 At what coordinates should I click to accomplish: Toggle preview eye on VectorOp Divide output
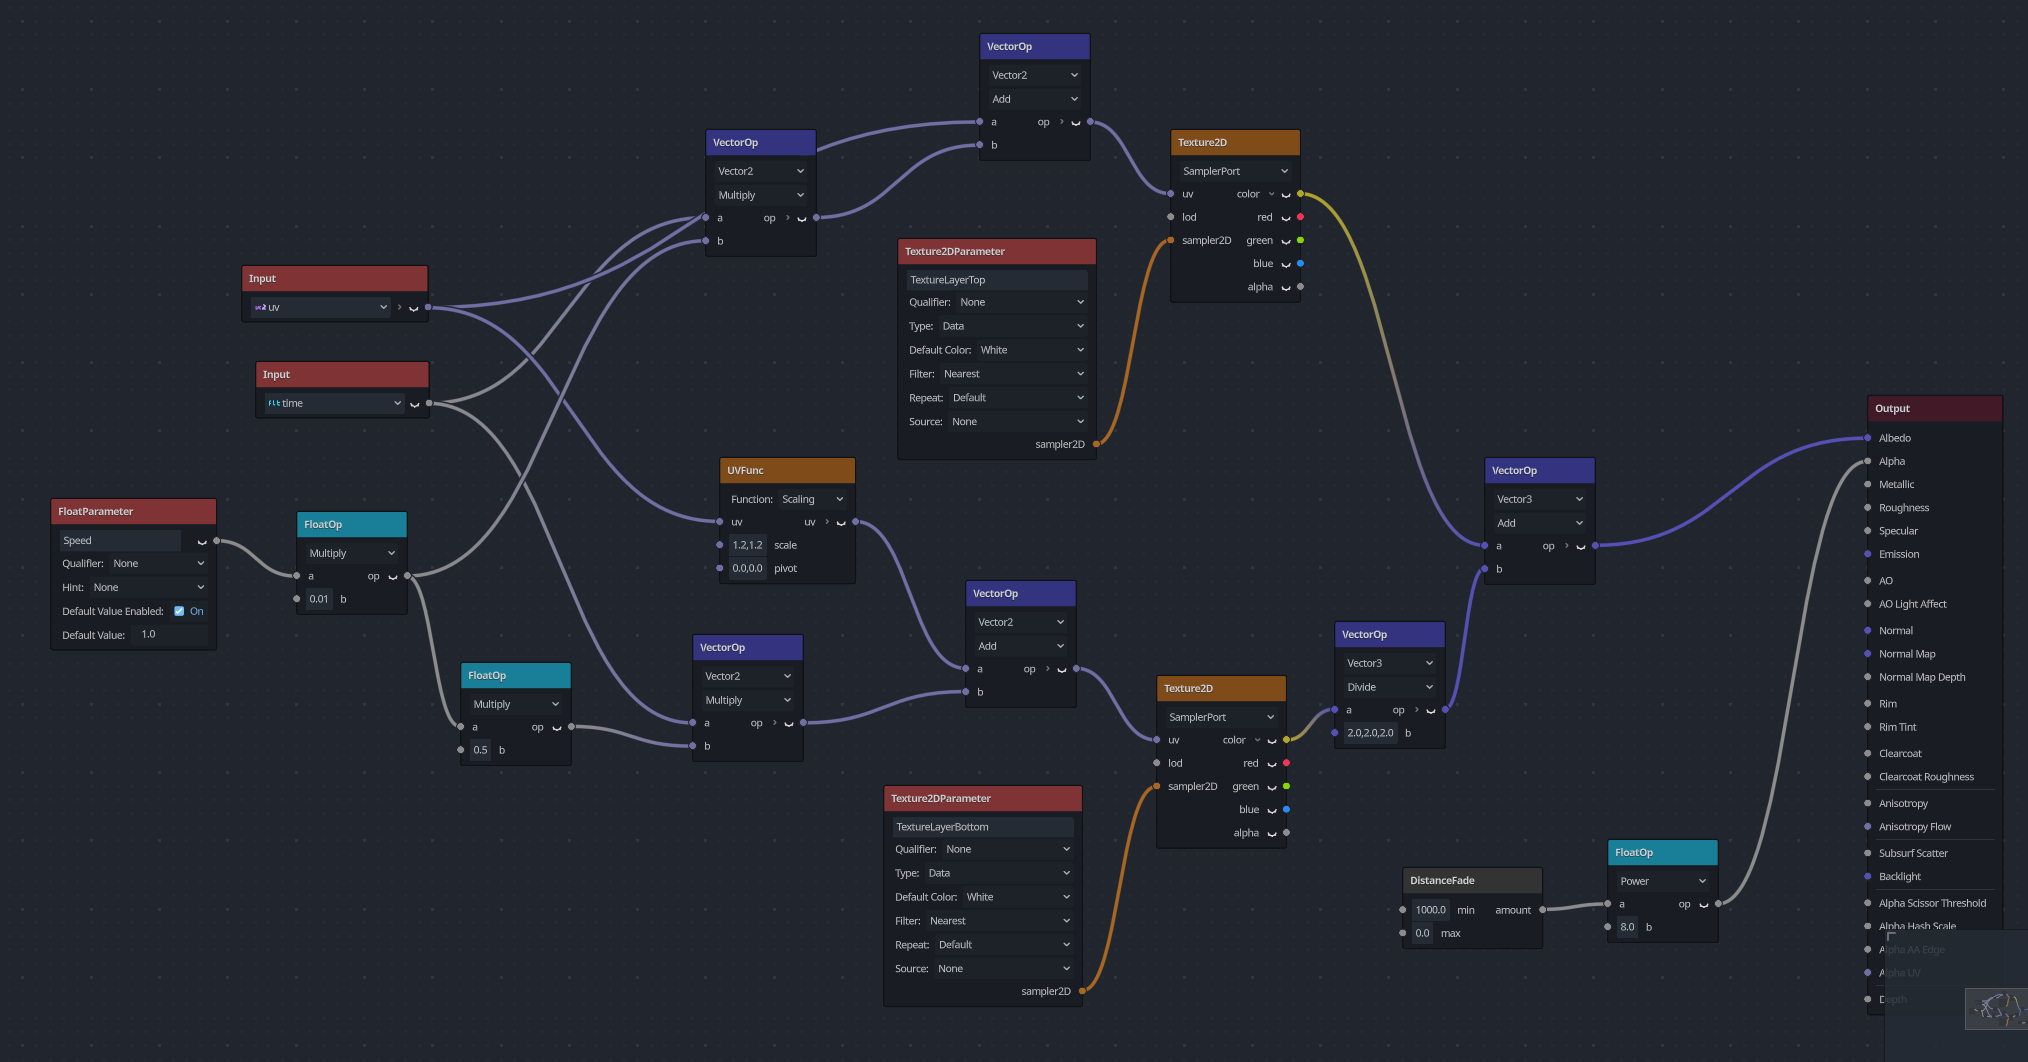tap(1431, 711)
